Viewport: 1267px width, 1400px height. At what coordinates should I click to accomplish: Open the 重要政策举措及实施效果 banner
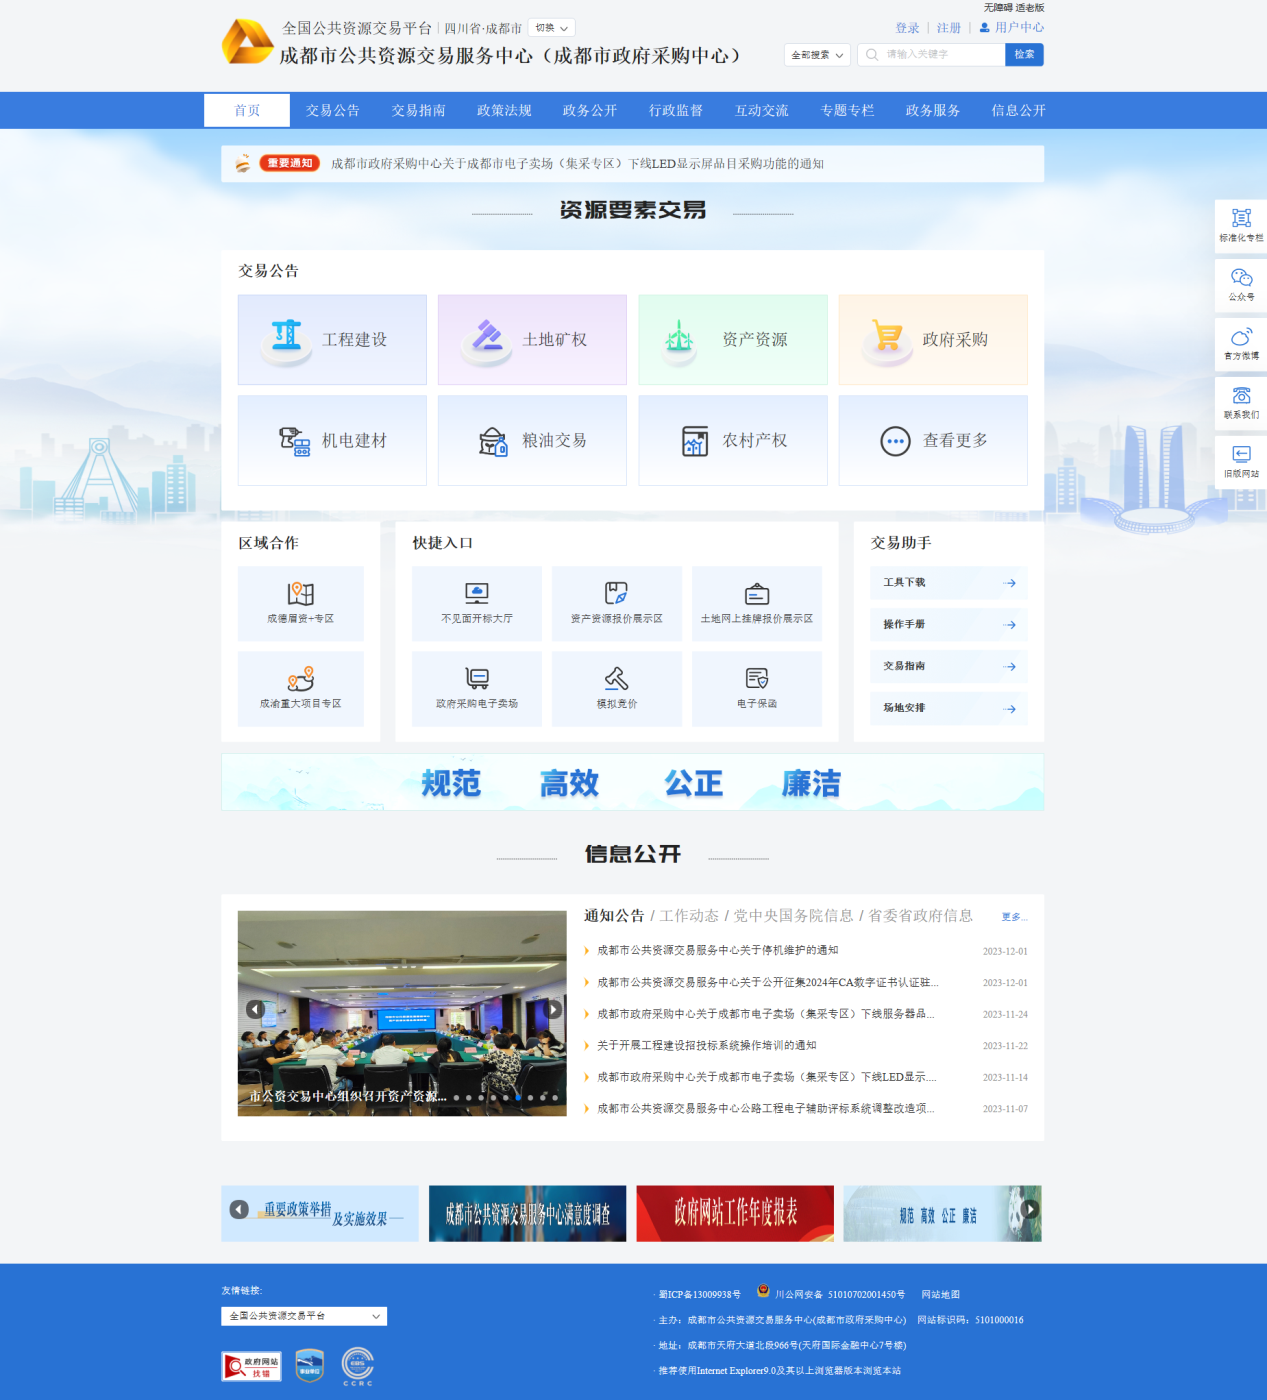point(320,1214)
